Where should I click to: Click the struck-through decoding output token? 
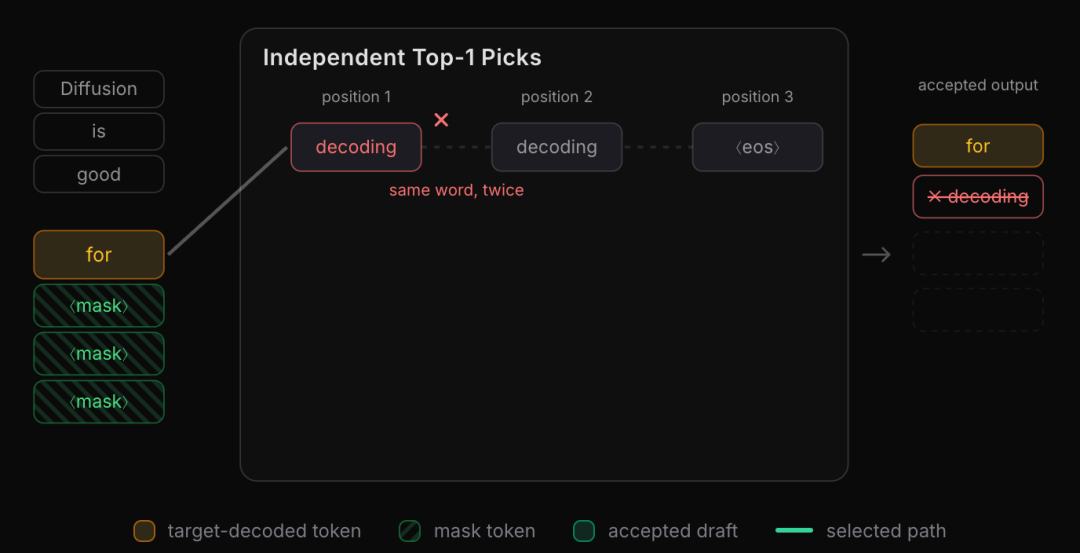978,197
